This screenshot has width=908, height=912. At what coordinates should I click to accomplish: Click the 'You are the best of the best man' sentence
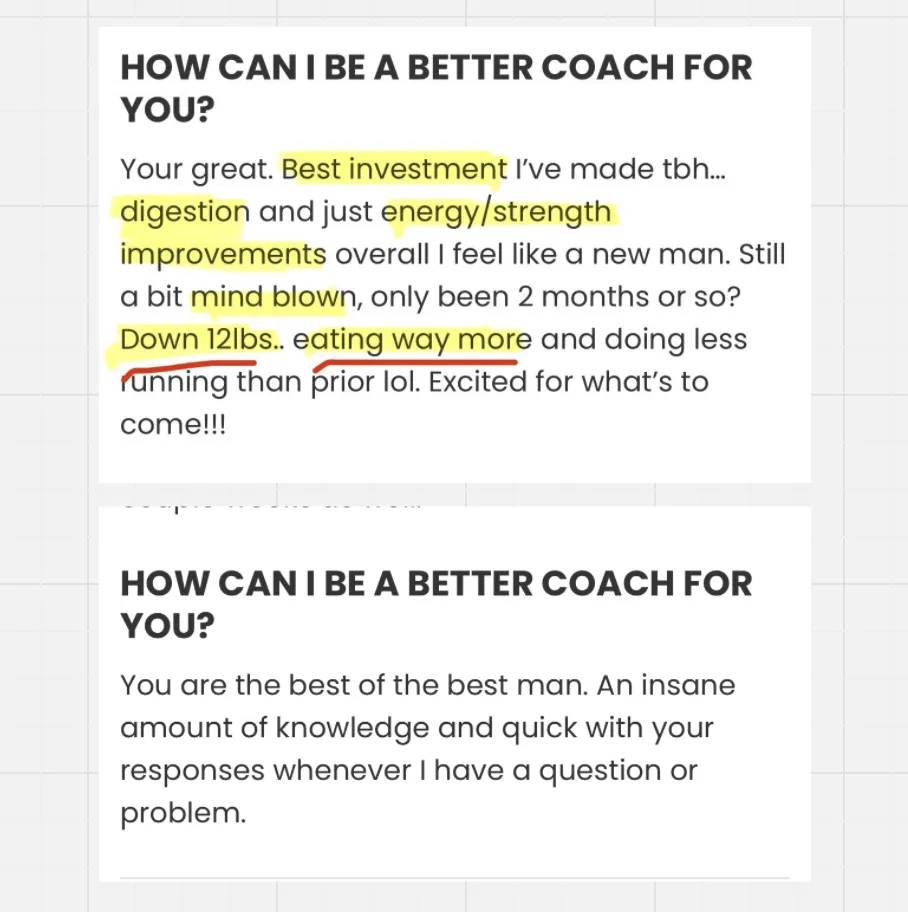[x=354, y=685]
